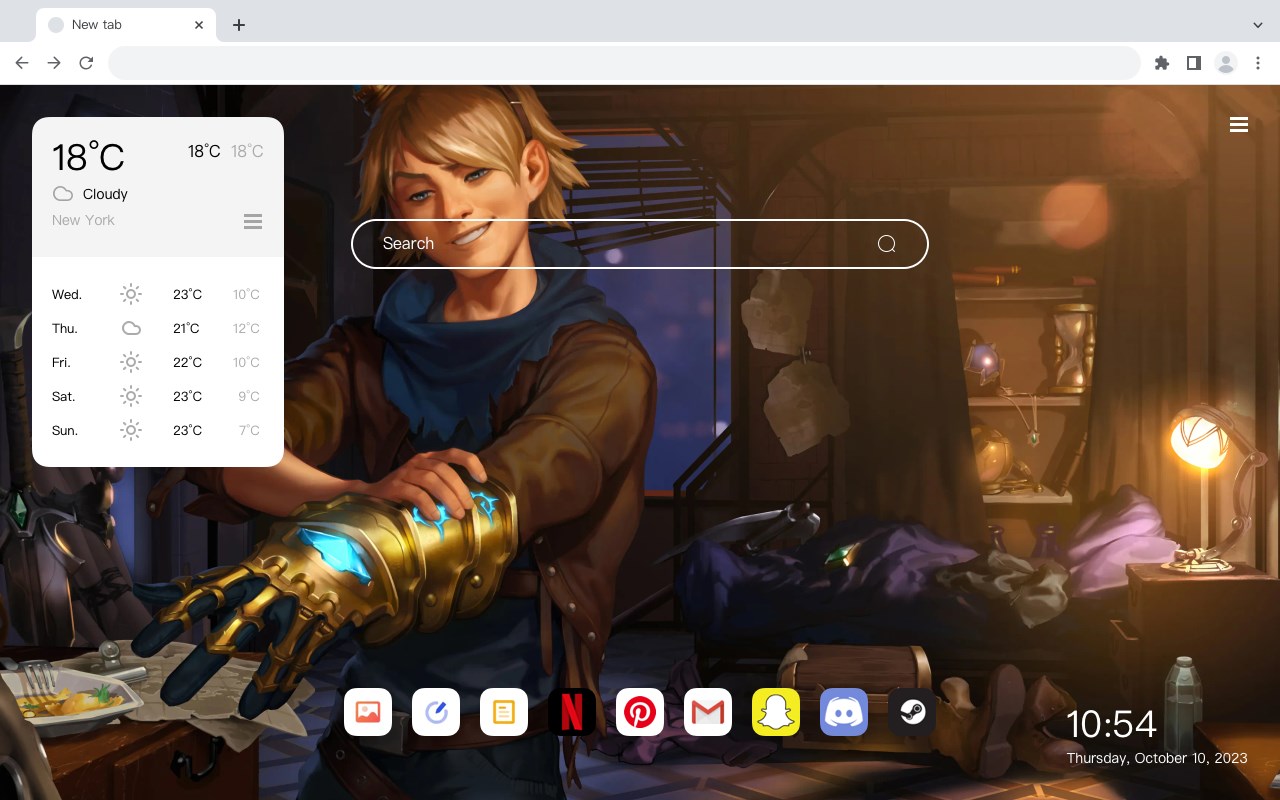
Task: Click the date Thursday, October 10, 2023
Action: (1157, 758)
